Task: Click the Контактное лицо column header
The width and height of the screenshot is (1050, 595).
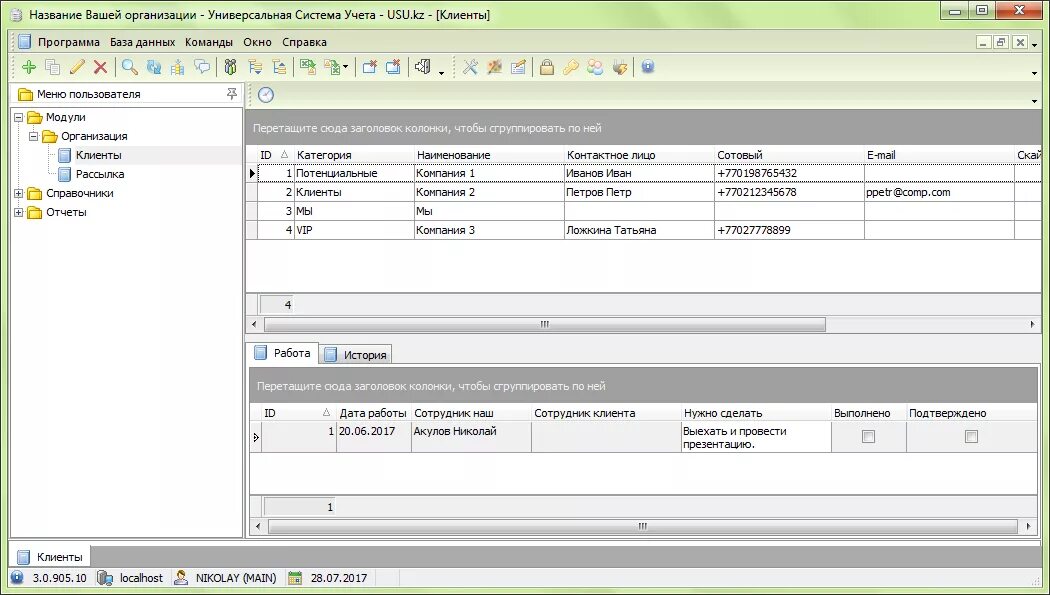Action: pos(640,155)
